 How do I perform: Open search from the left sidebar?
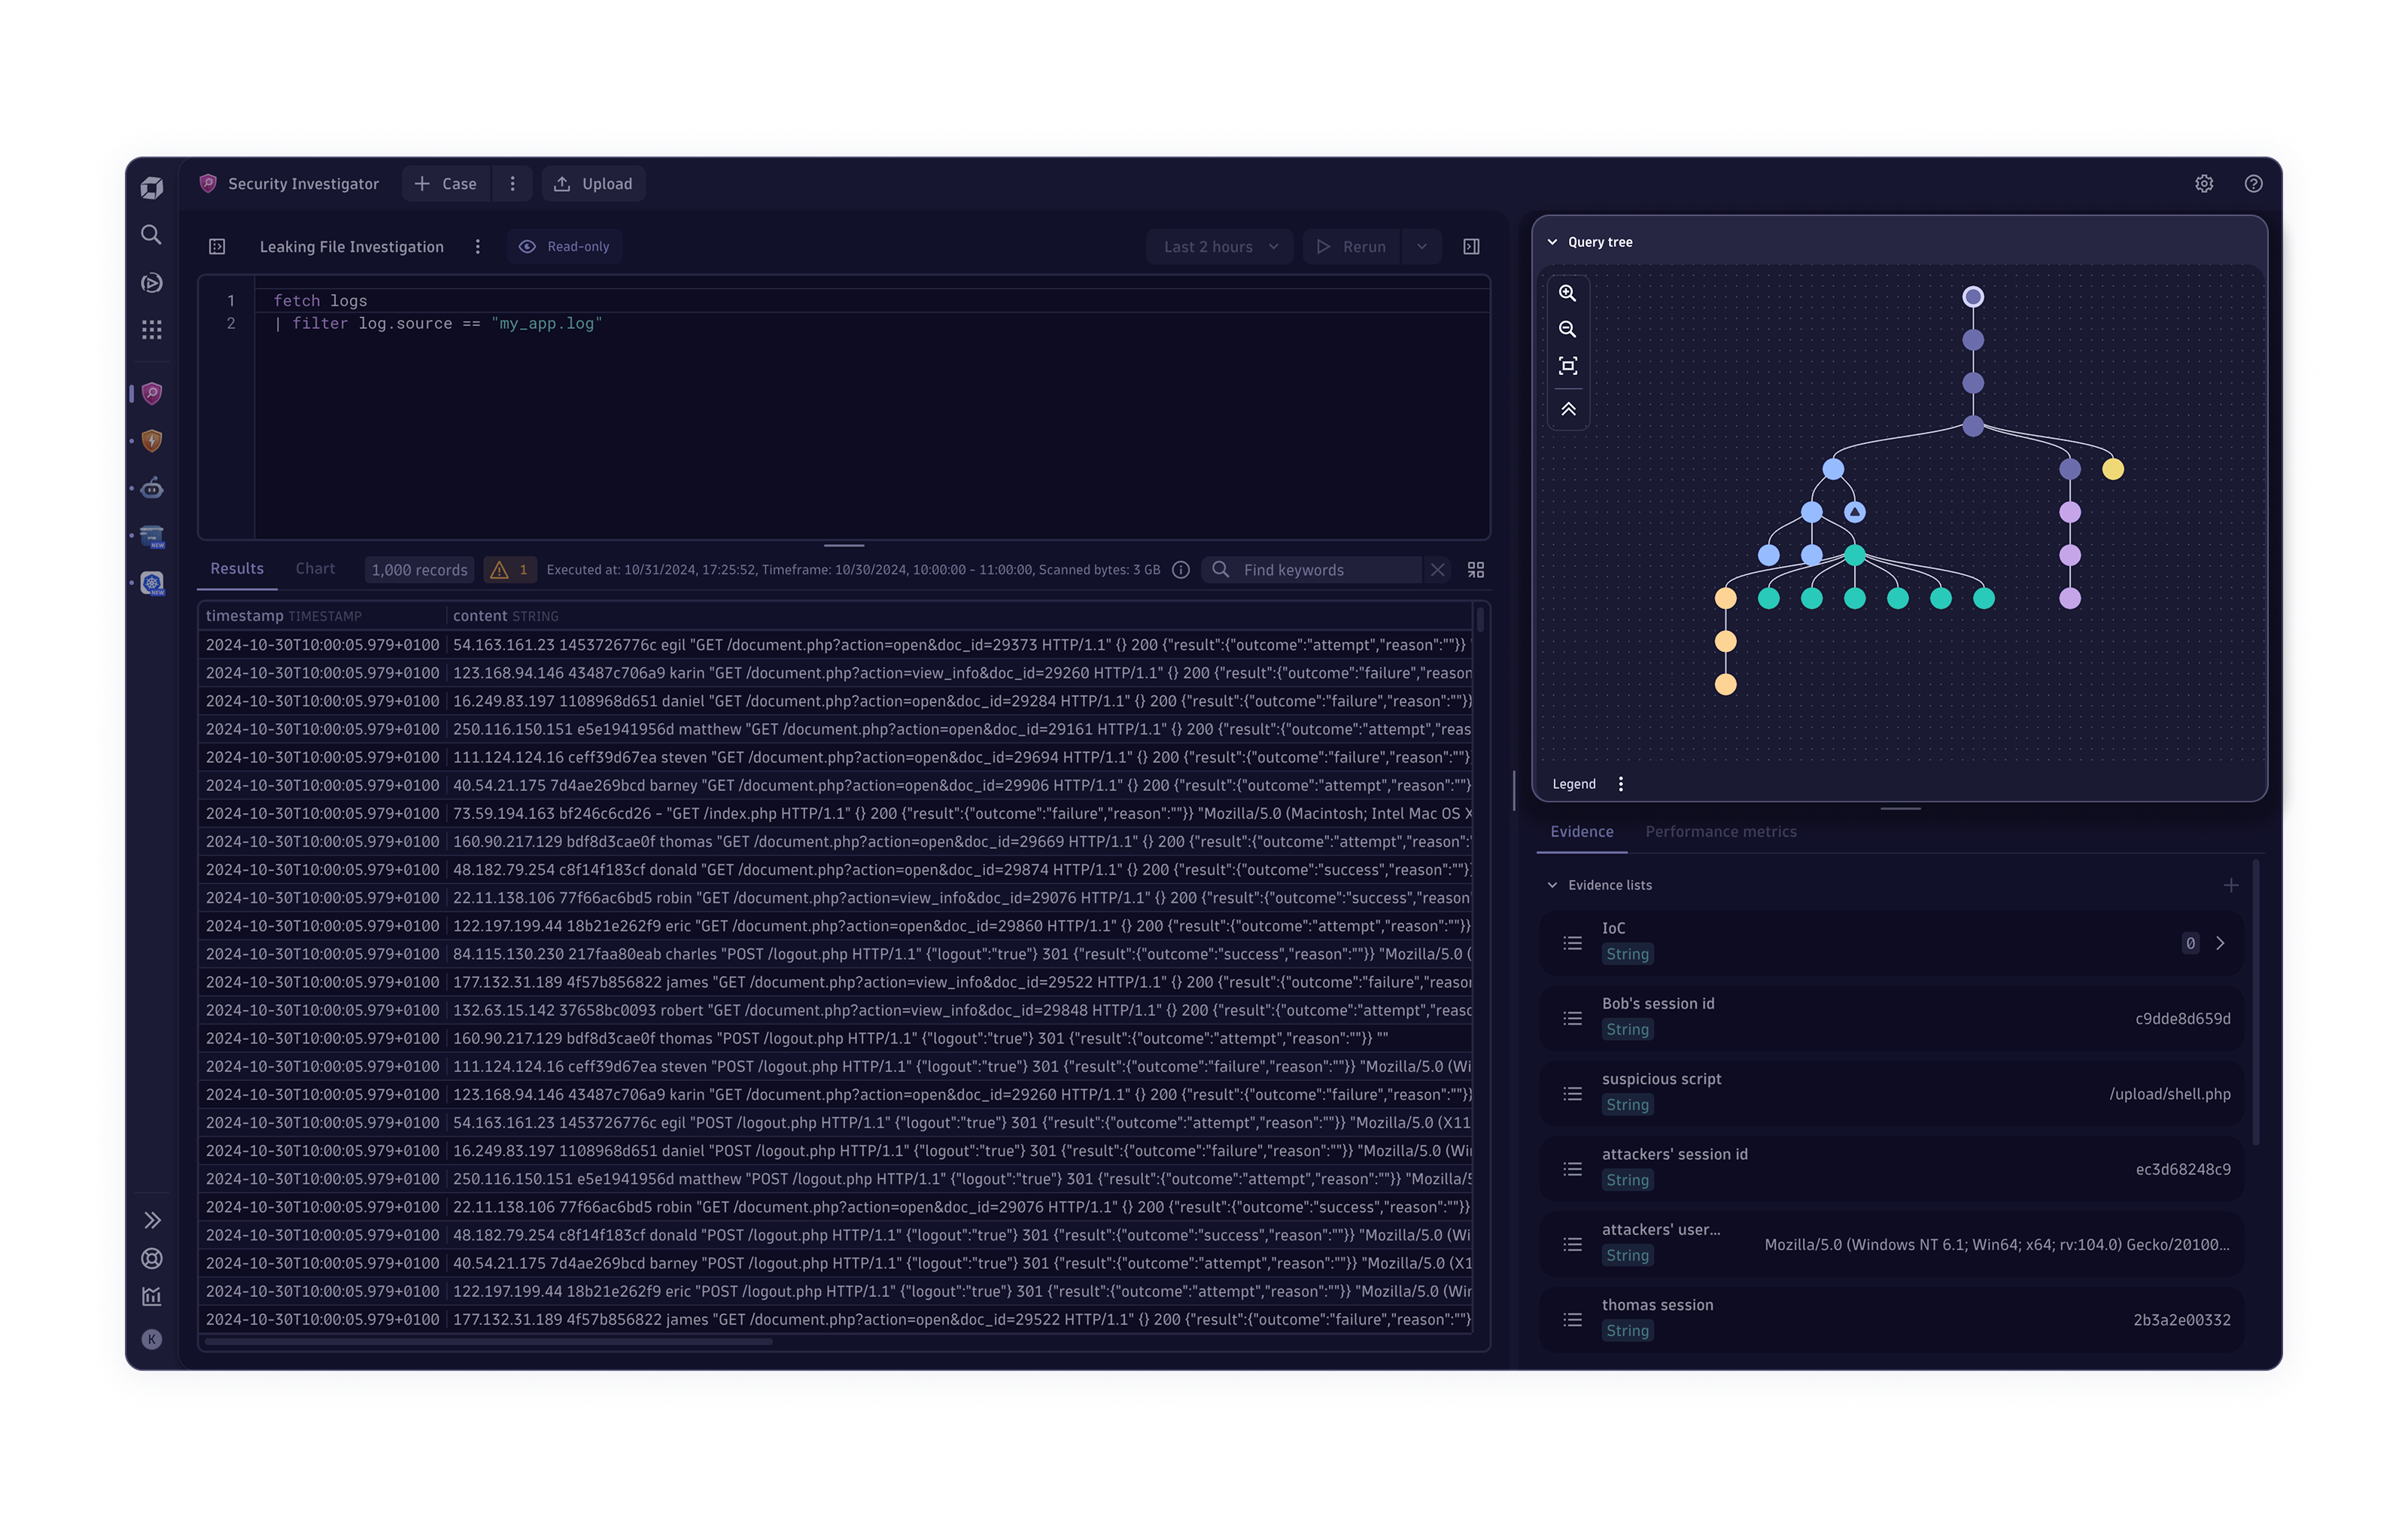pyautogui.click(x=151, y=235)
